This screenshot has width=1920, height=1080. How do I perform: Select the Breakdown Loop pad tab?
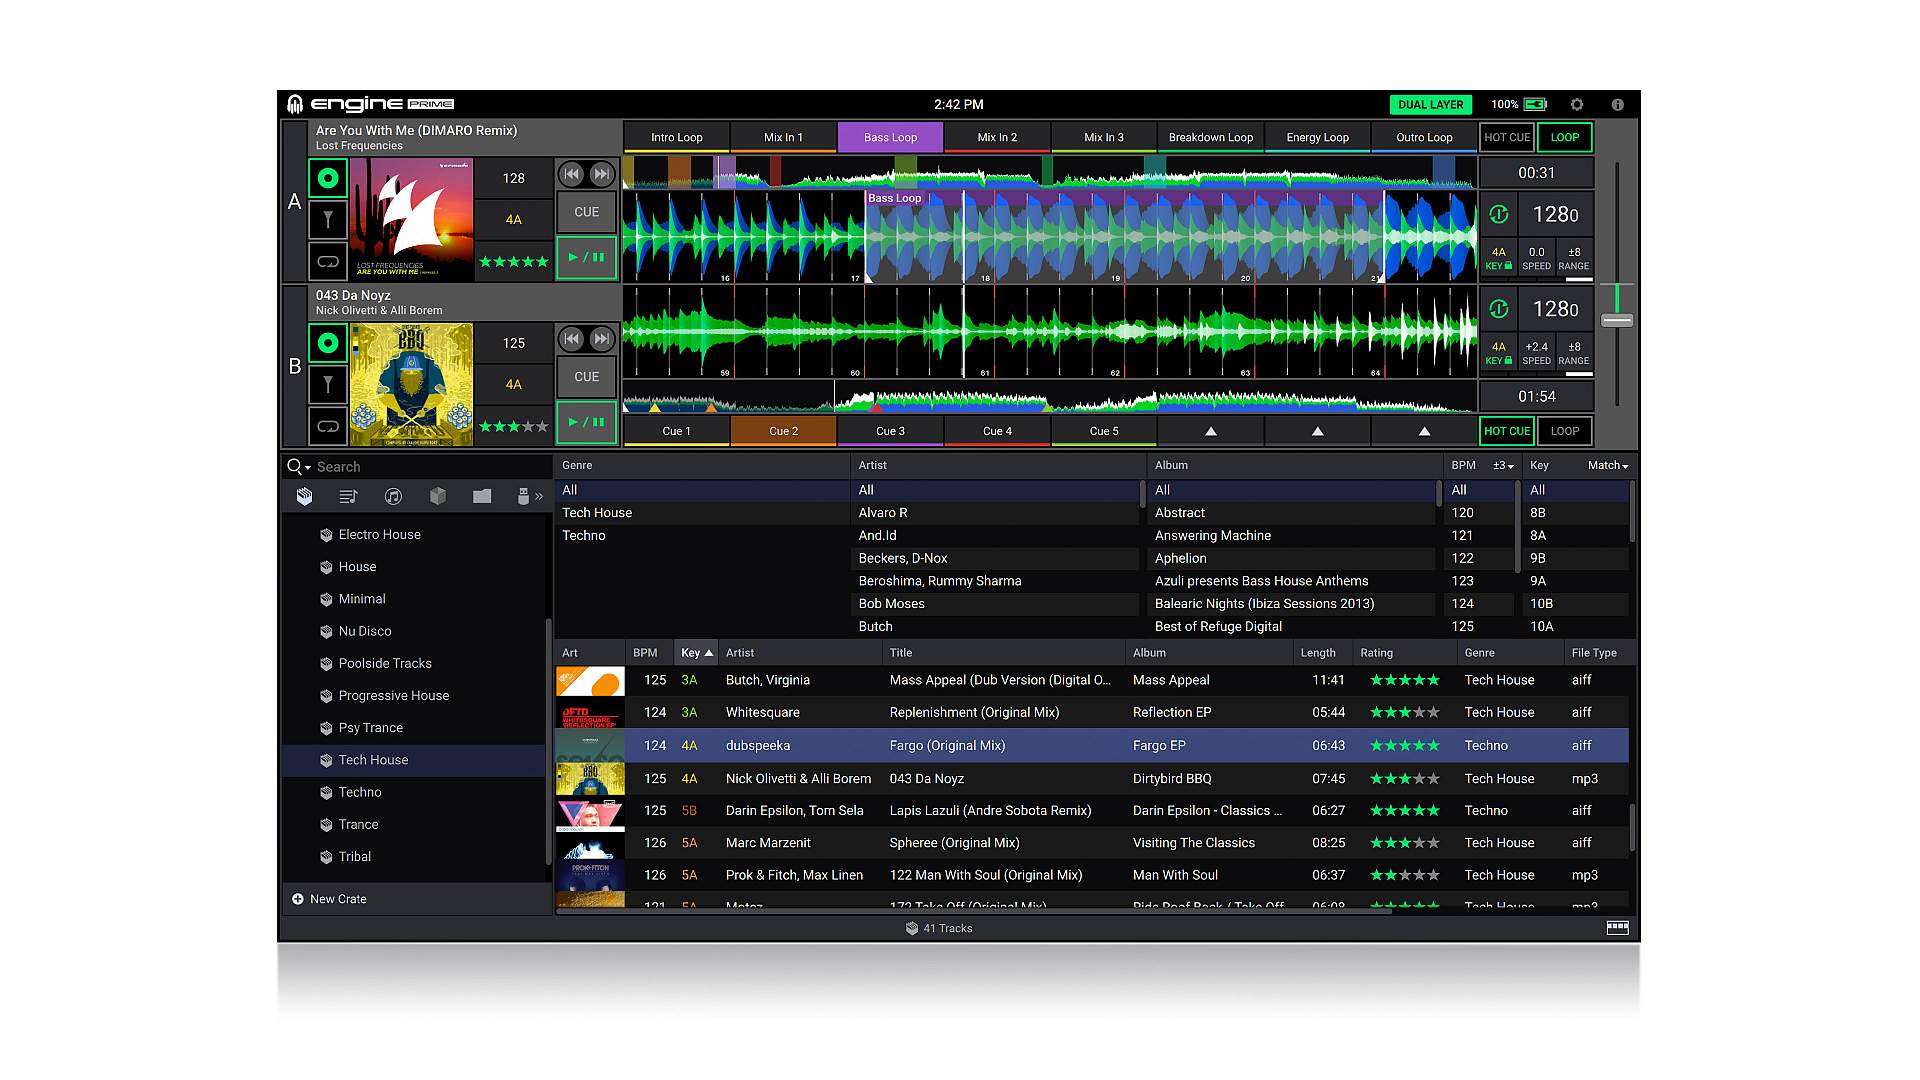pyautogui.click(x=1210, y=137)
